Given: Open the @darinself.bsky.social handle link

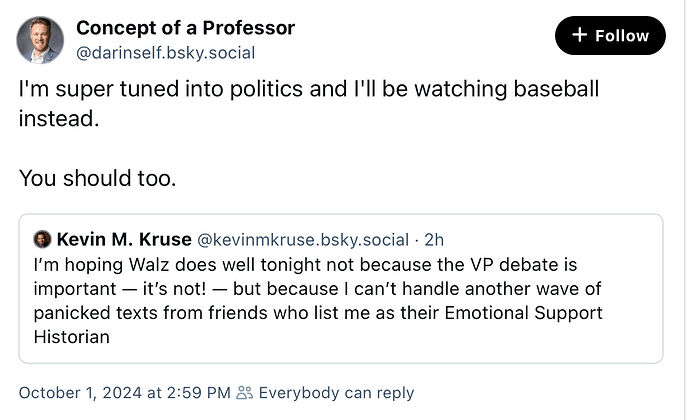Looking at the screenshot, I should click(165, 52).
